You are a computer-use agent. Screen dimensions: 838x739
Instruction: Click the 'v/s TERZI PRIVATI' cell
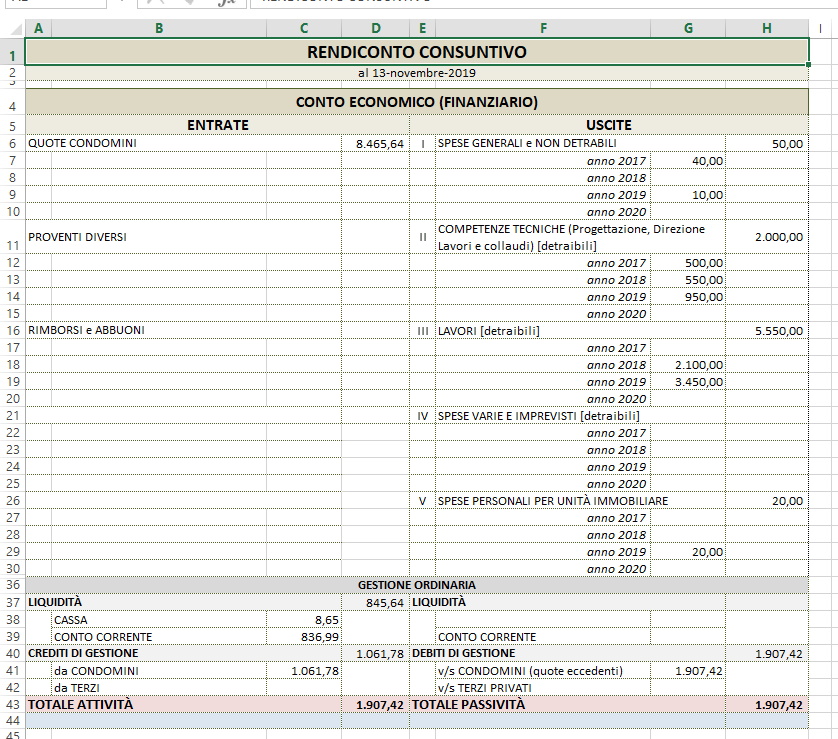543,688
